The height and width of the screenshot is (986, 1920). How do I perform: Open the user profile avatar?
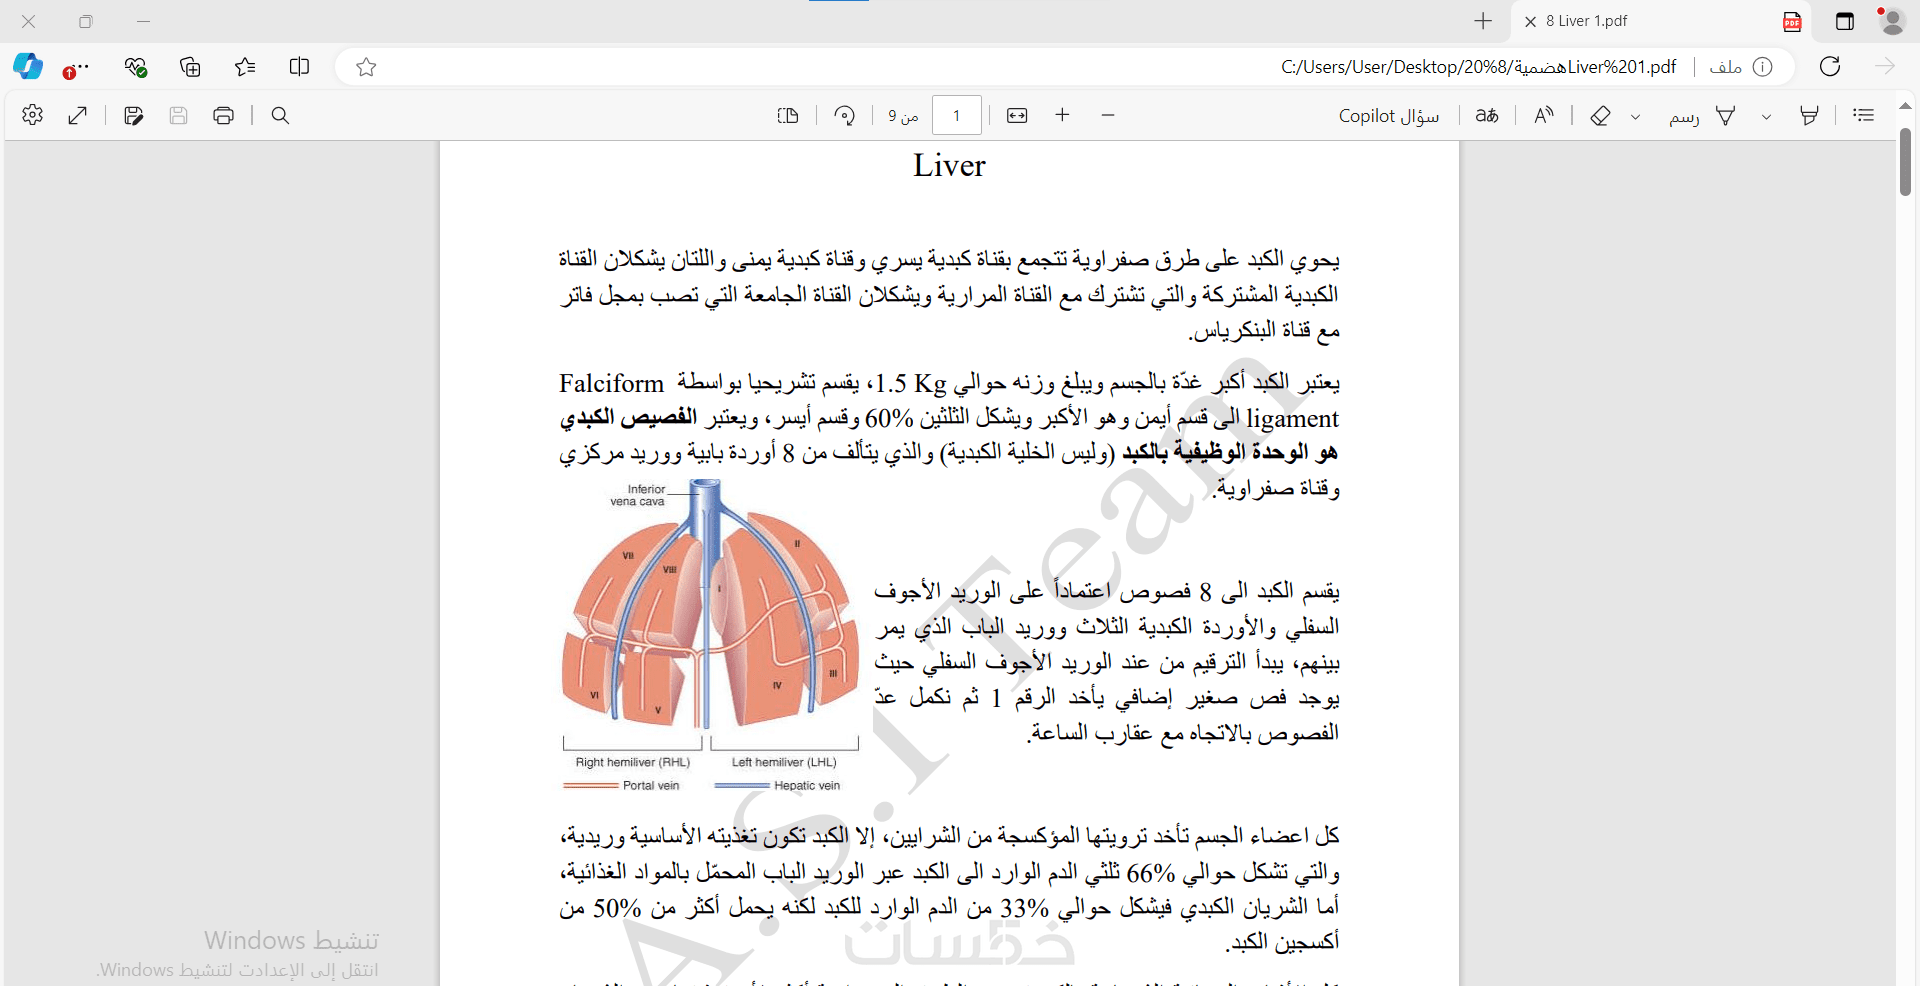(1891, 21)
